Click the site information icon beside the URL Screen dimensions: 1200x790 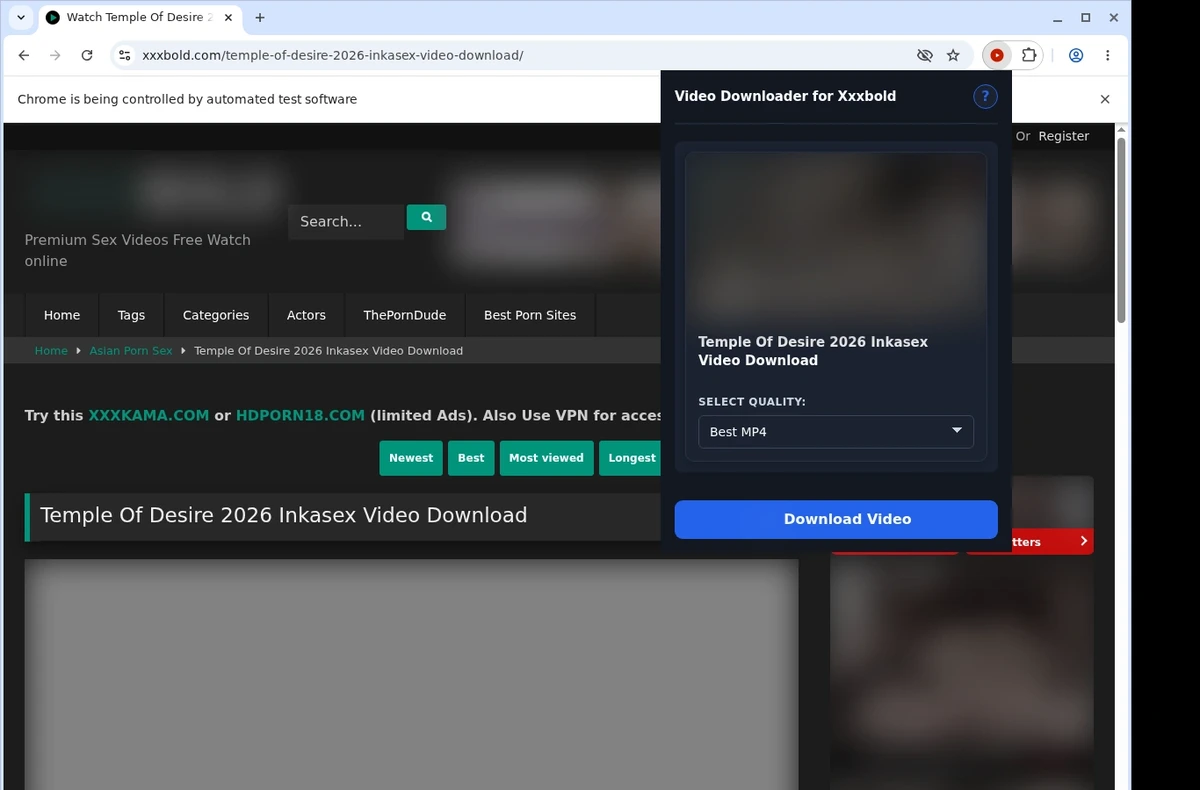coord(124,55)
